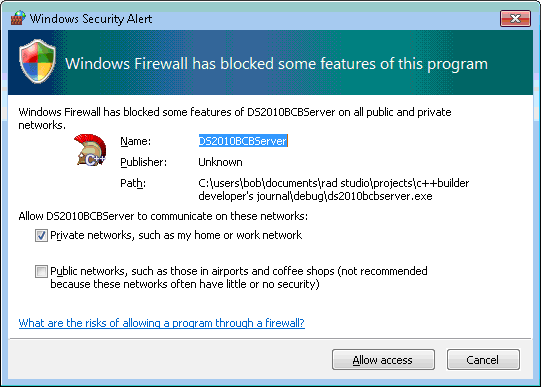This screenshot has width=541, height=387.
Task: Close the Windows Security Alert dialog
Action: pyautogui.click(x=515, y=18)
